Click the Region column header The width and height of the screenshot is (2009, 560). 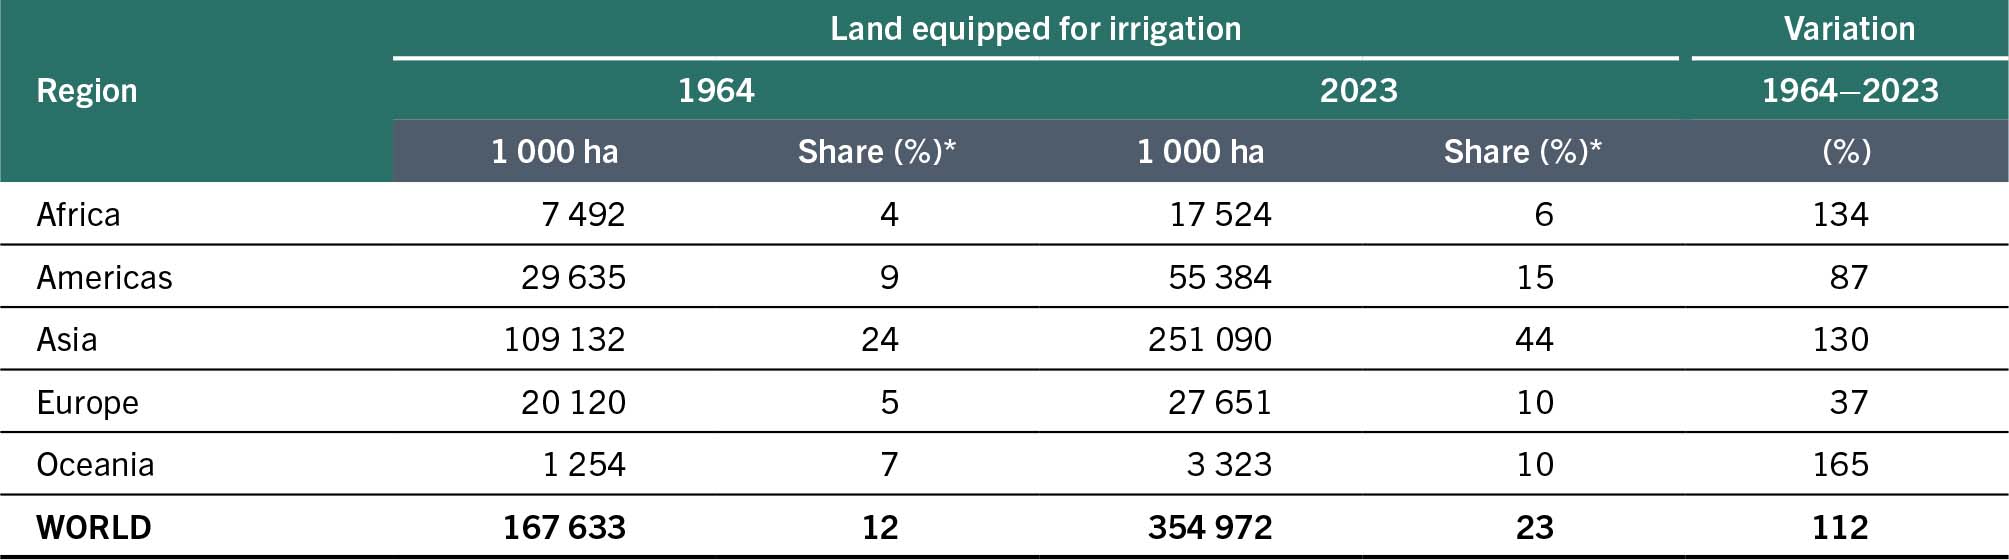point(87,91)
